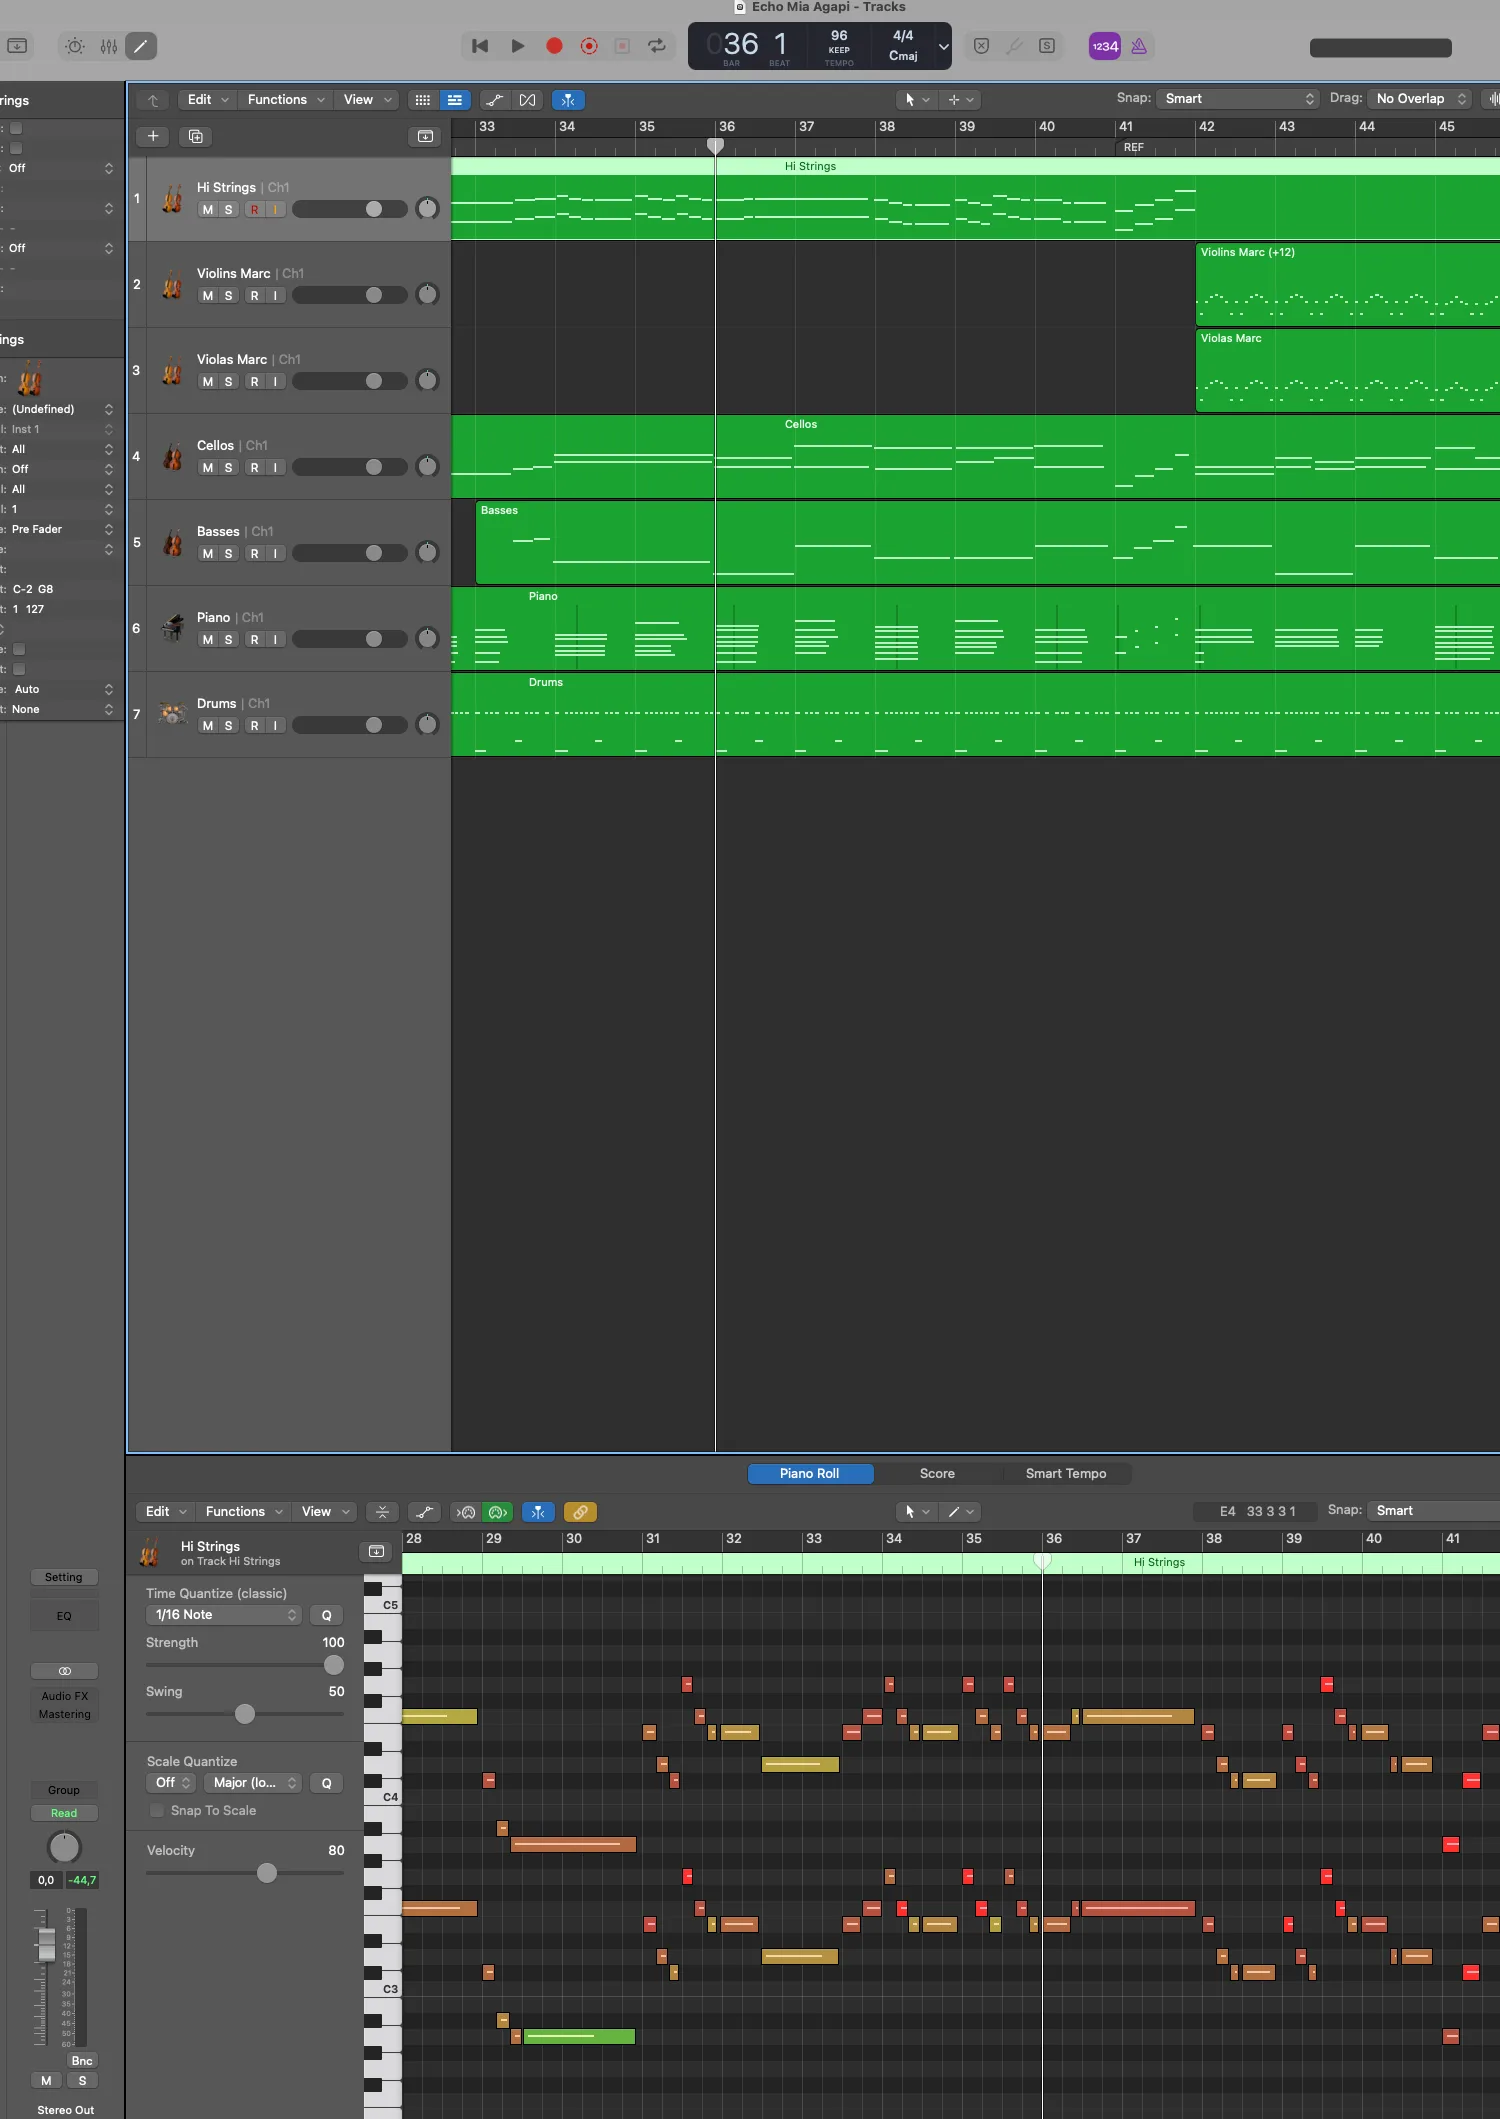The width and height of the screenshot is (1500, 2119).
Task: Change the Snap setting from Smart
Action: (x=1238, y=99)
